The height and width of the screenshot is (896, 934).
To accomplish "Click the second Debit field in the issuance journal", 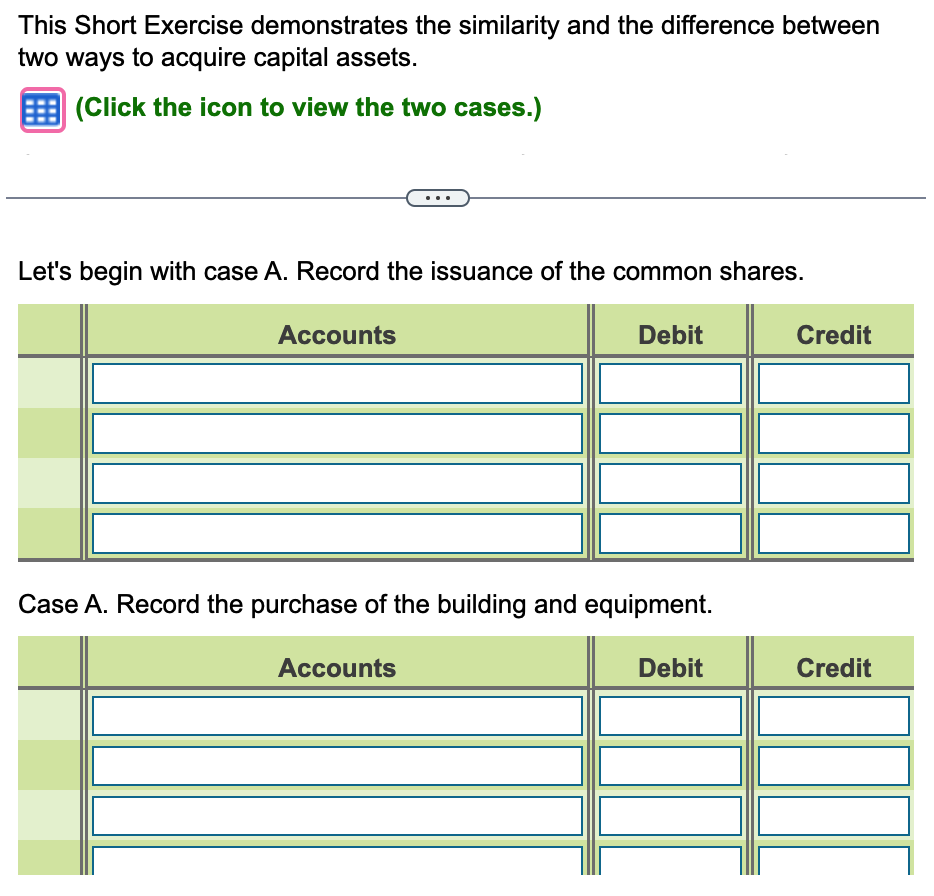I will coord(669,433).
